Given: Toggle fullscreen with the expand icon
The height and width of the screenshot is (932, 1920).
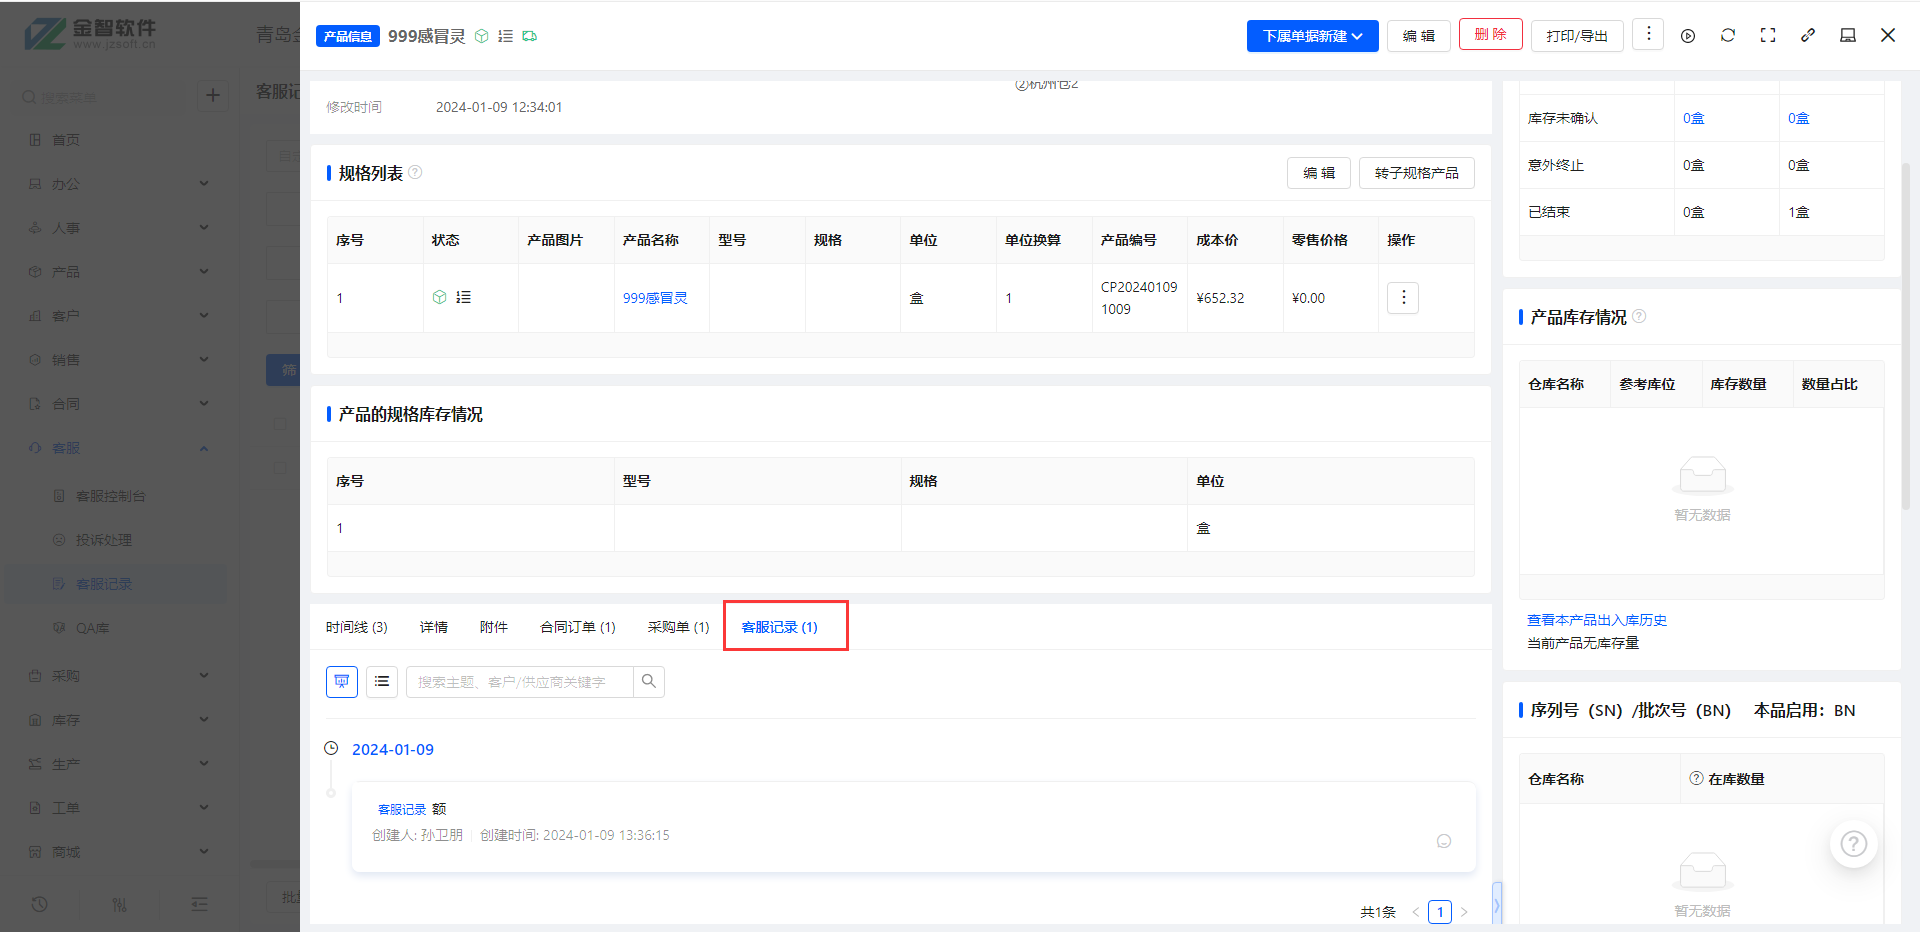Looking at the screenshot, I should click(x=1768, y=36).
